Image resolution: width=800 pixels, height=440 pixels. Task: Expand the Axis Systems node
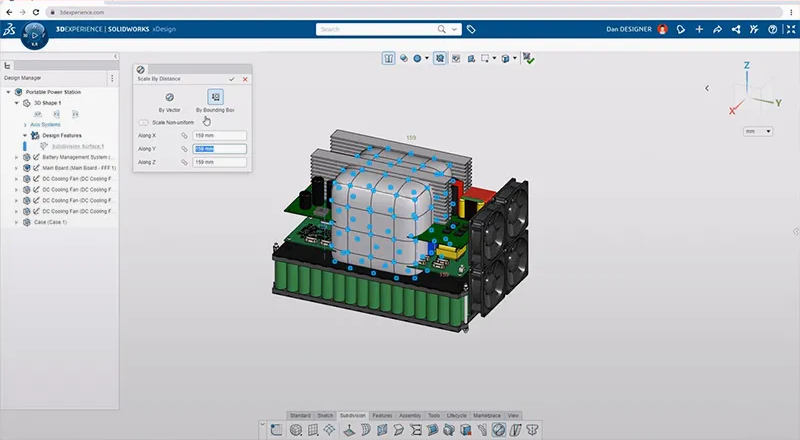click(25, 125)
